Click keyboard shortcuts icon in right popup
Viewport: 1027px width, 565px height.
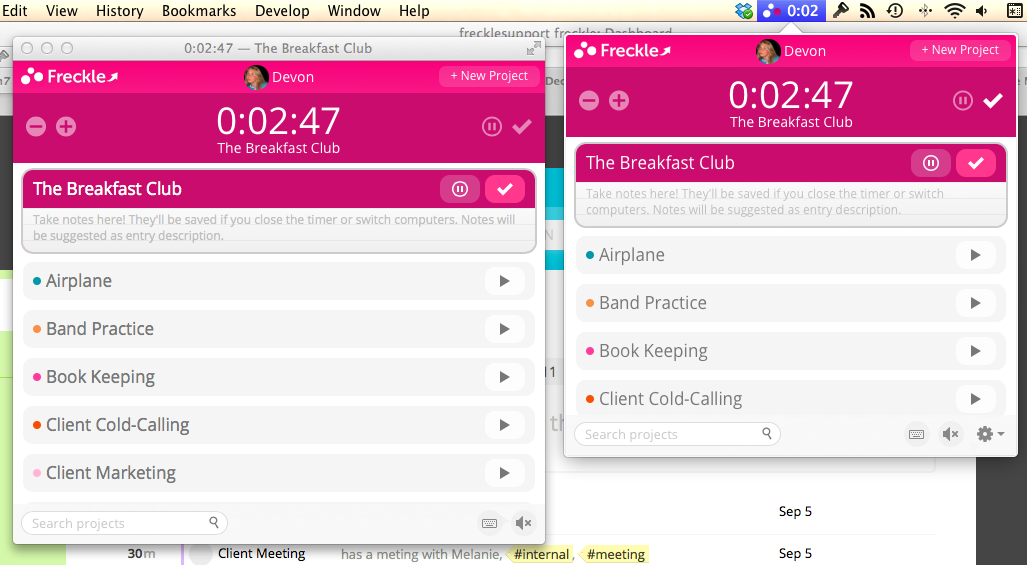916,434
